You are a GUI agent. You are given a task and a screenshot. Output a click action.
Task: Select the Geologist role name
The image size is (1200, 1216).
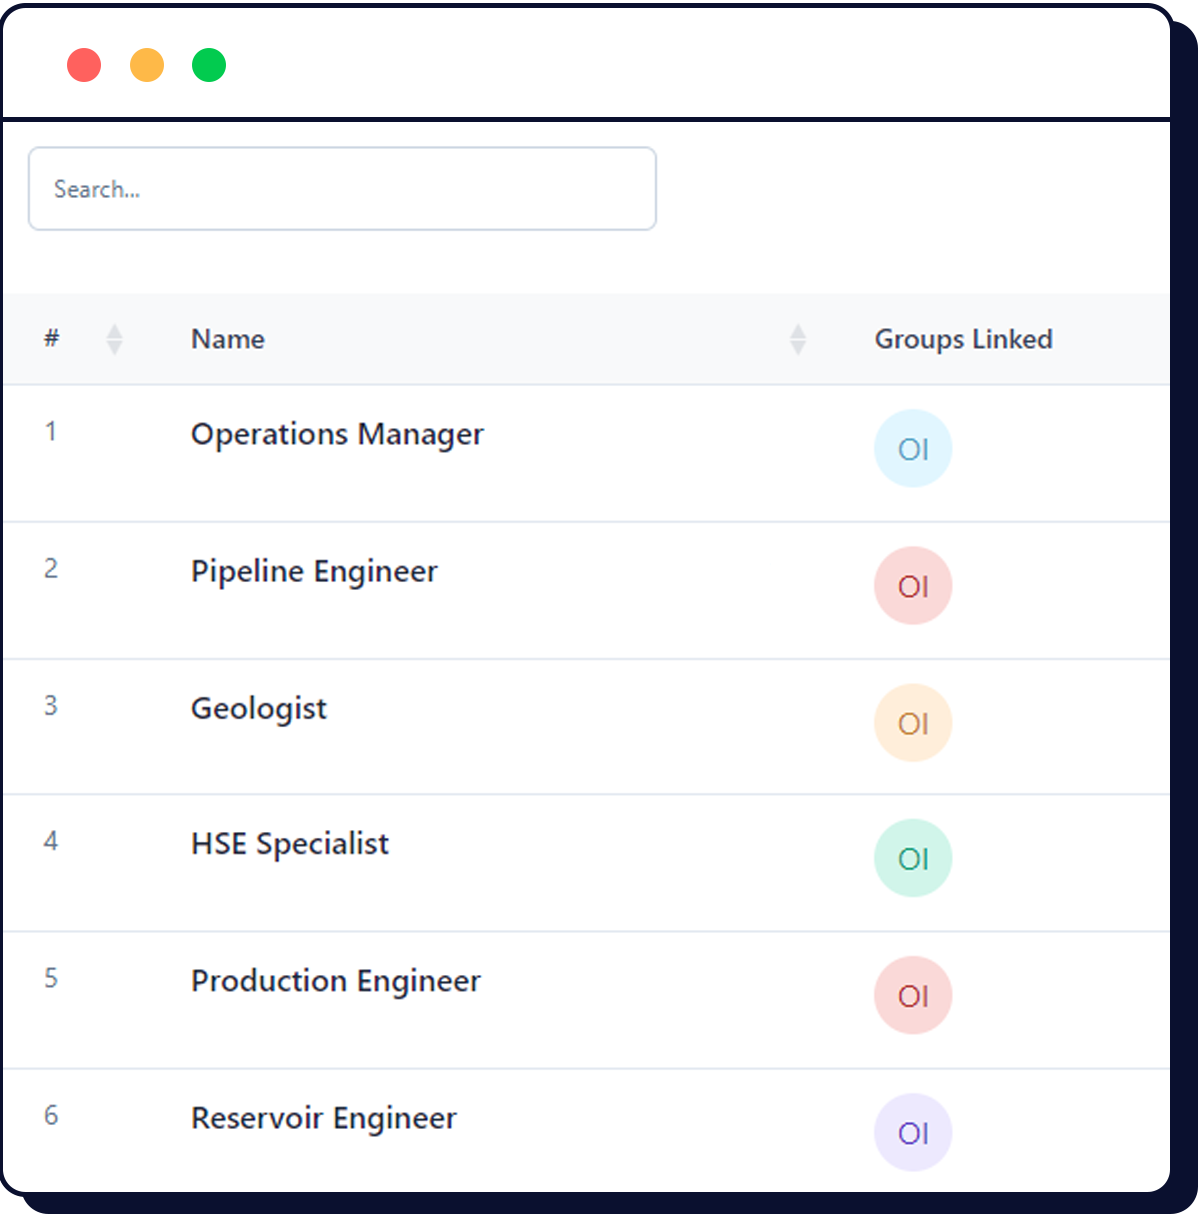(x=258, y=708)
